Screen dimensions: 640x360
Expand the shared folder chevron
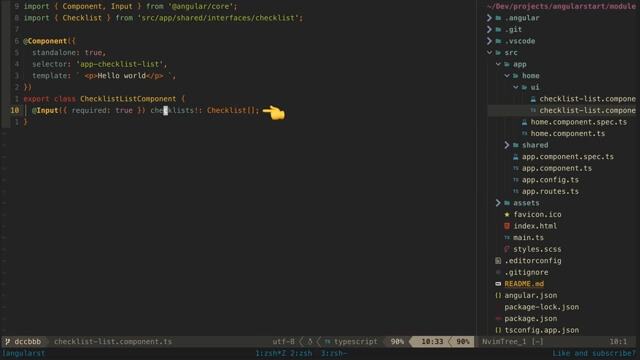507,145
